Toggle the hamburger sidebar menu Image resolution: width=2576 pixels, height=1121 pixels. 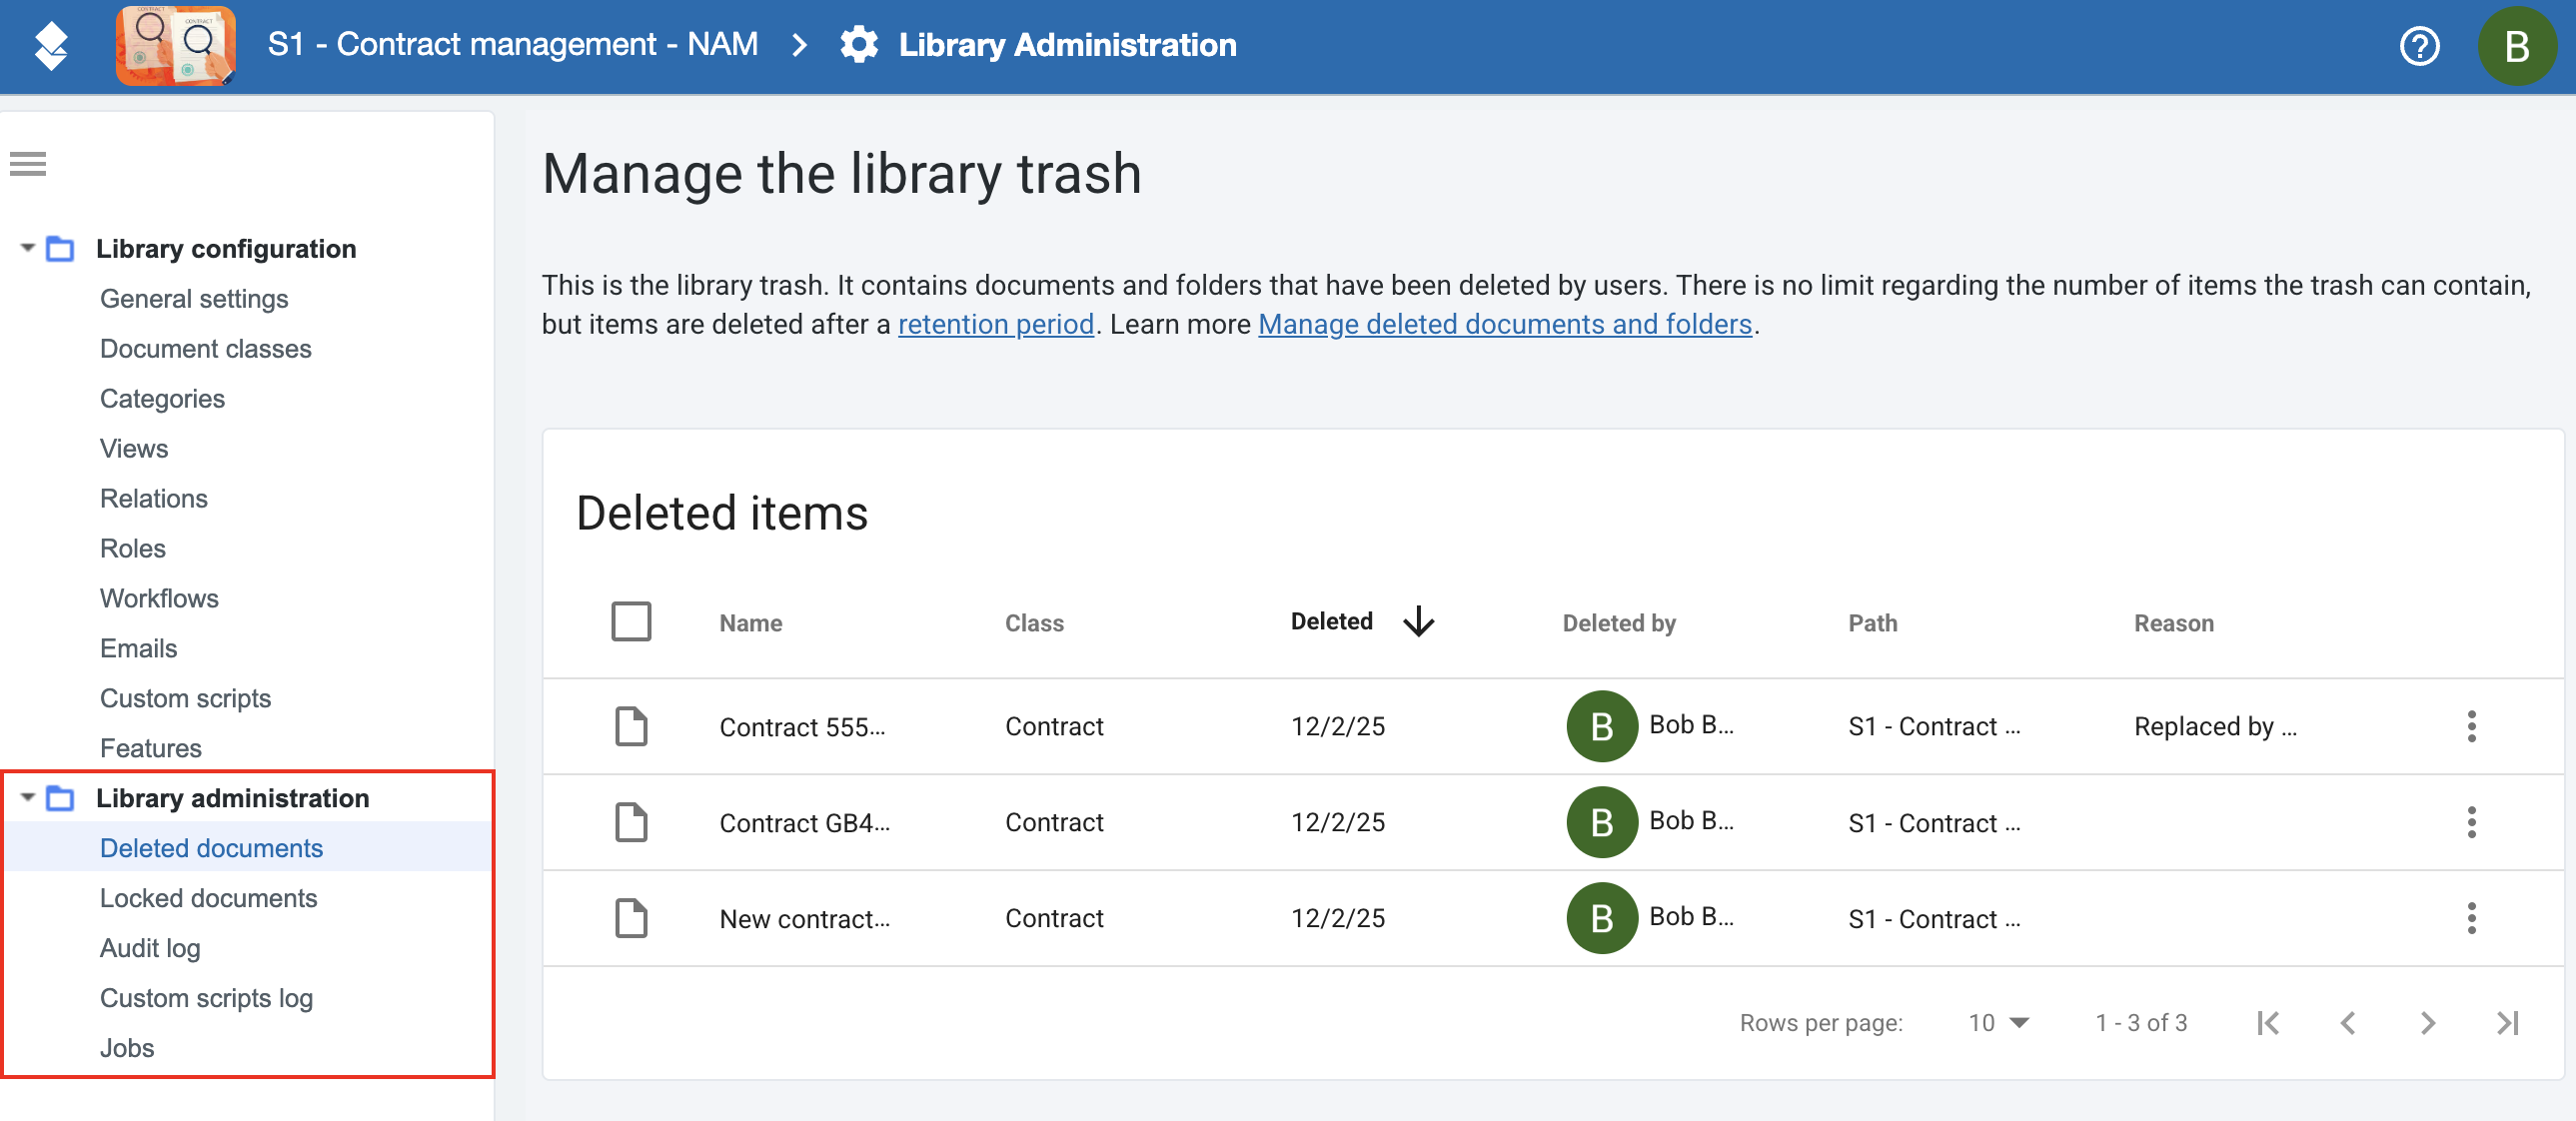pos(28,163)
